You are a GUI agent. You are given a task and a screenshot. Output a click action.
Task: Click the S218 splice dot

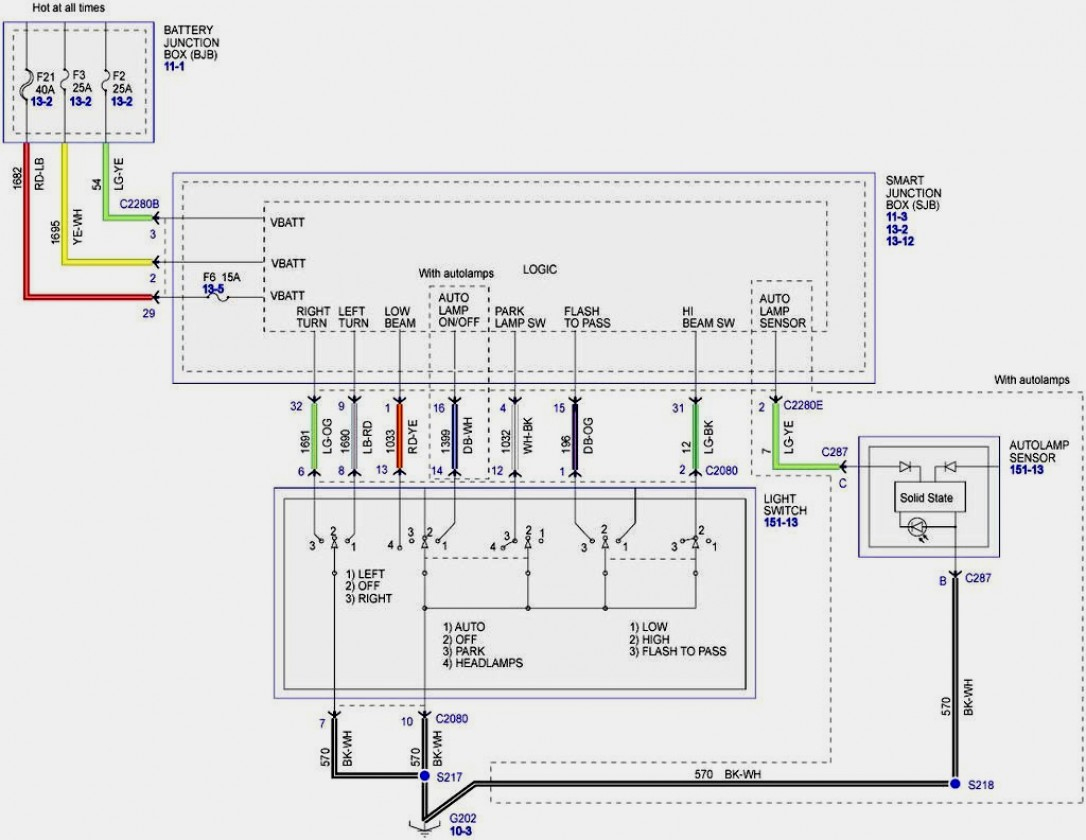[955, 784]
